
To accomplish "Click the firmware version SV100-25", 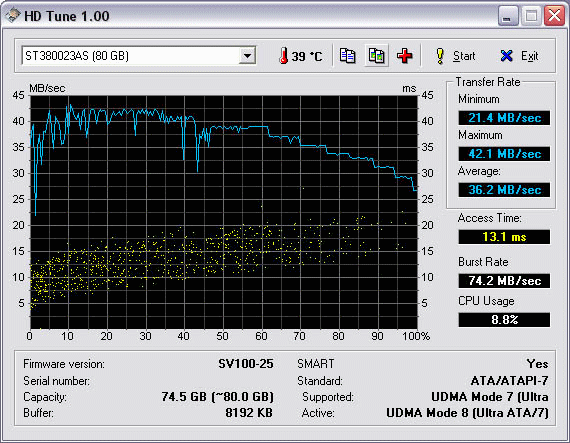I will pos(246,364).
